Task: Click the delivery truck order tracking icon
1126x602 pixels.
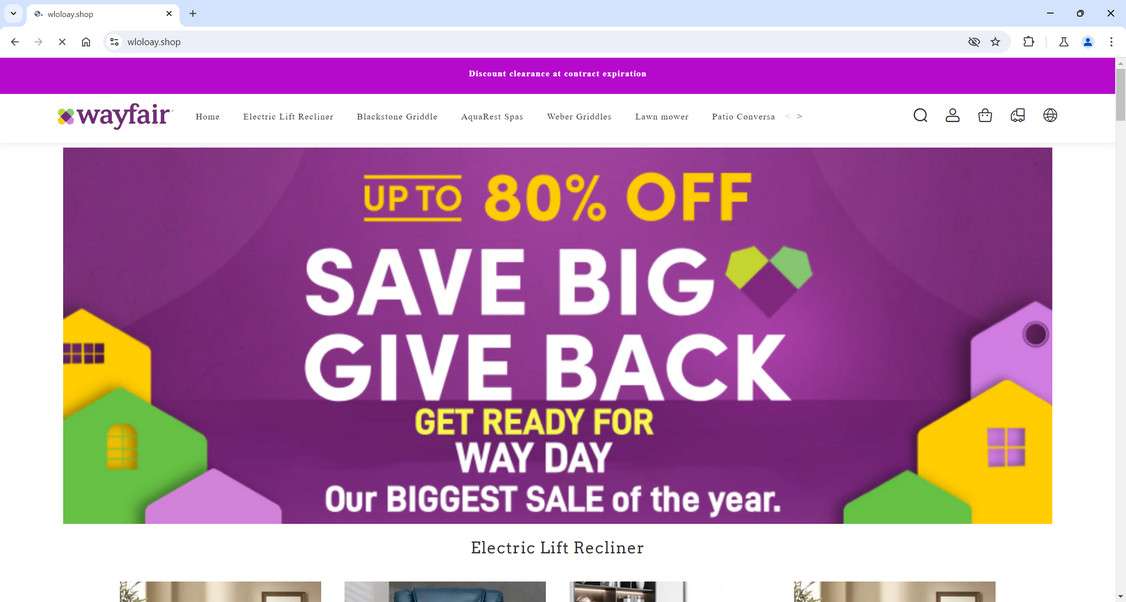Action: (1018, 116)
